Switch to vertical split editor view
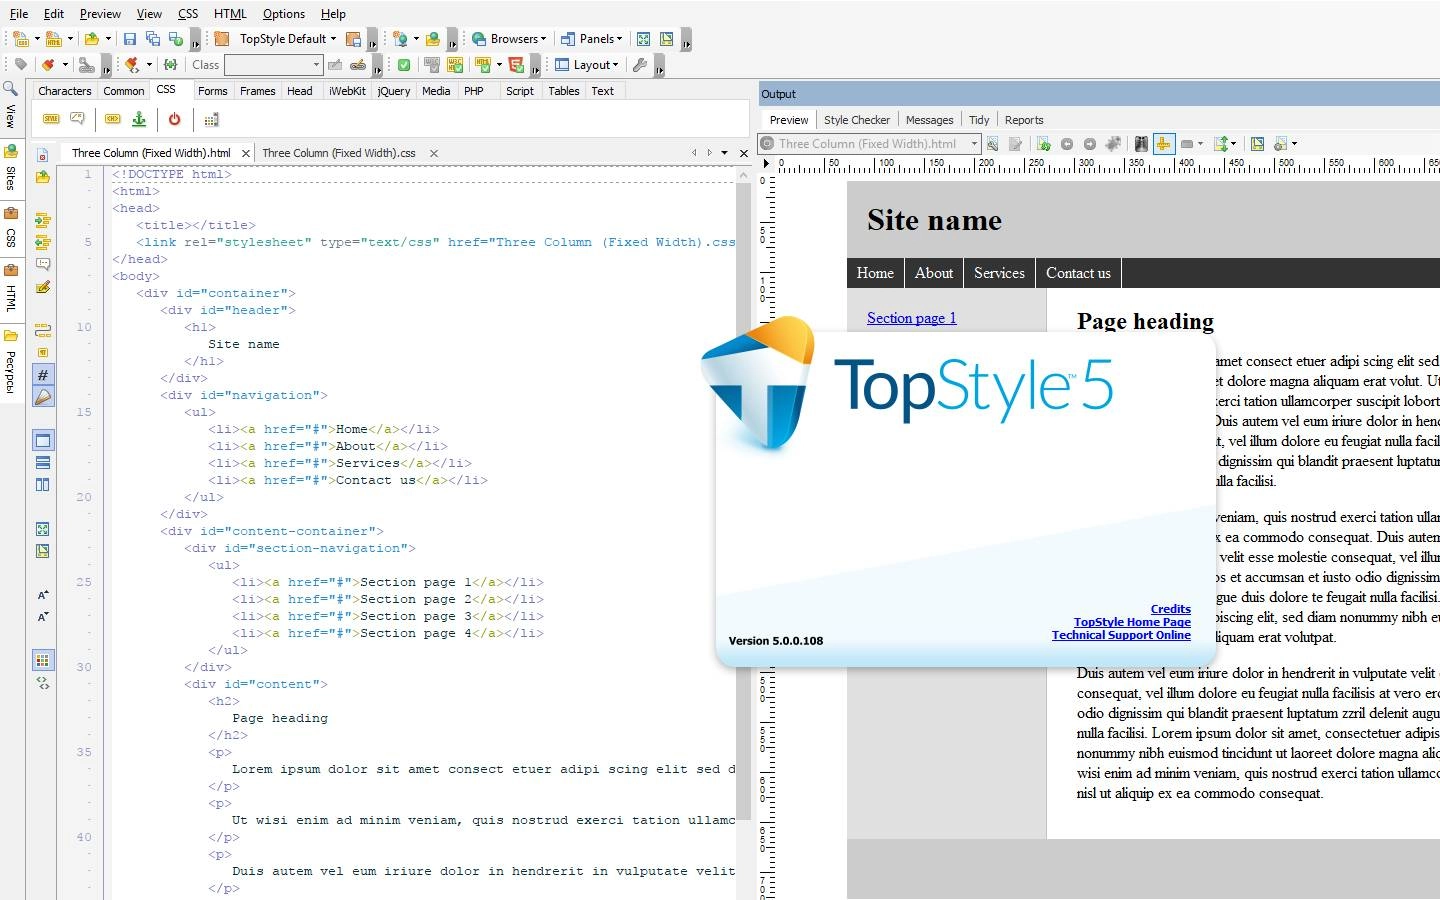The height and width of the screenshot is (900, 1440). [x=43, y=485]
